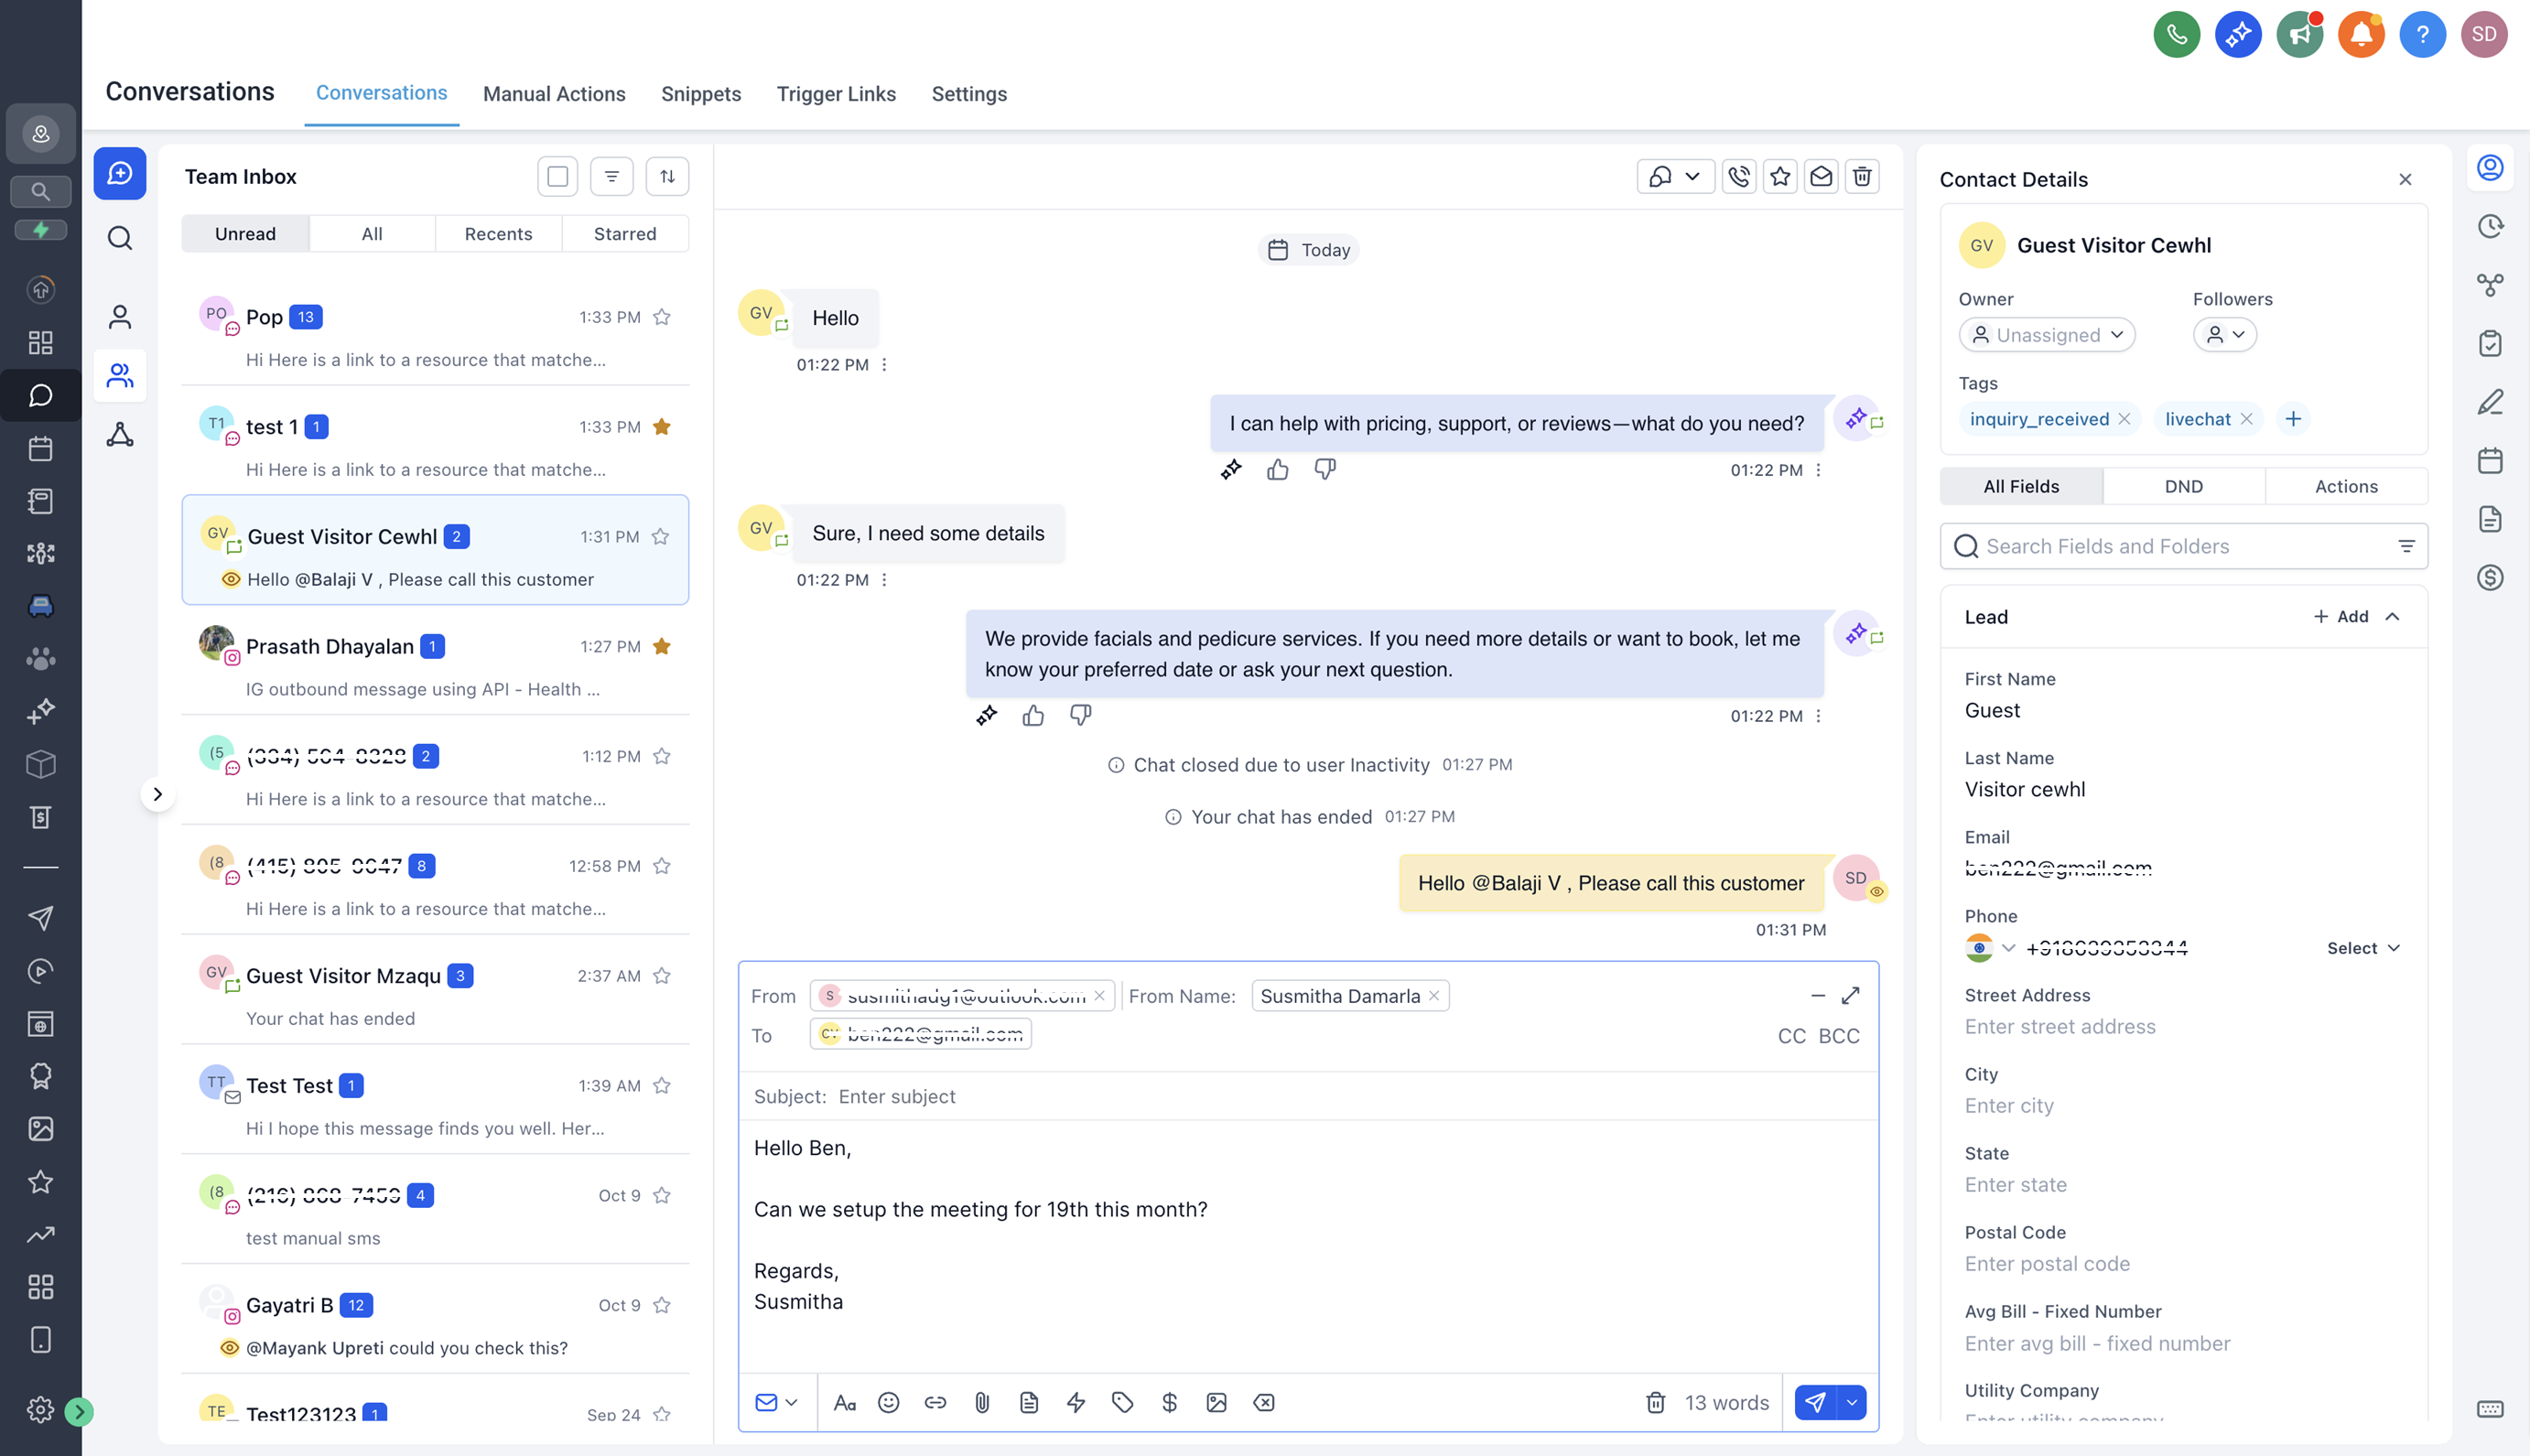2530x1456 pixels.
Task: Insert emoji using the smiley icon
Action: (x=888, y=1402)
